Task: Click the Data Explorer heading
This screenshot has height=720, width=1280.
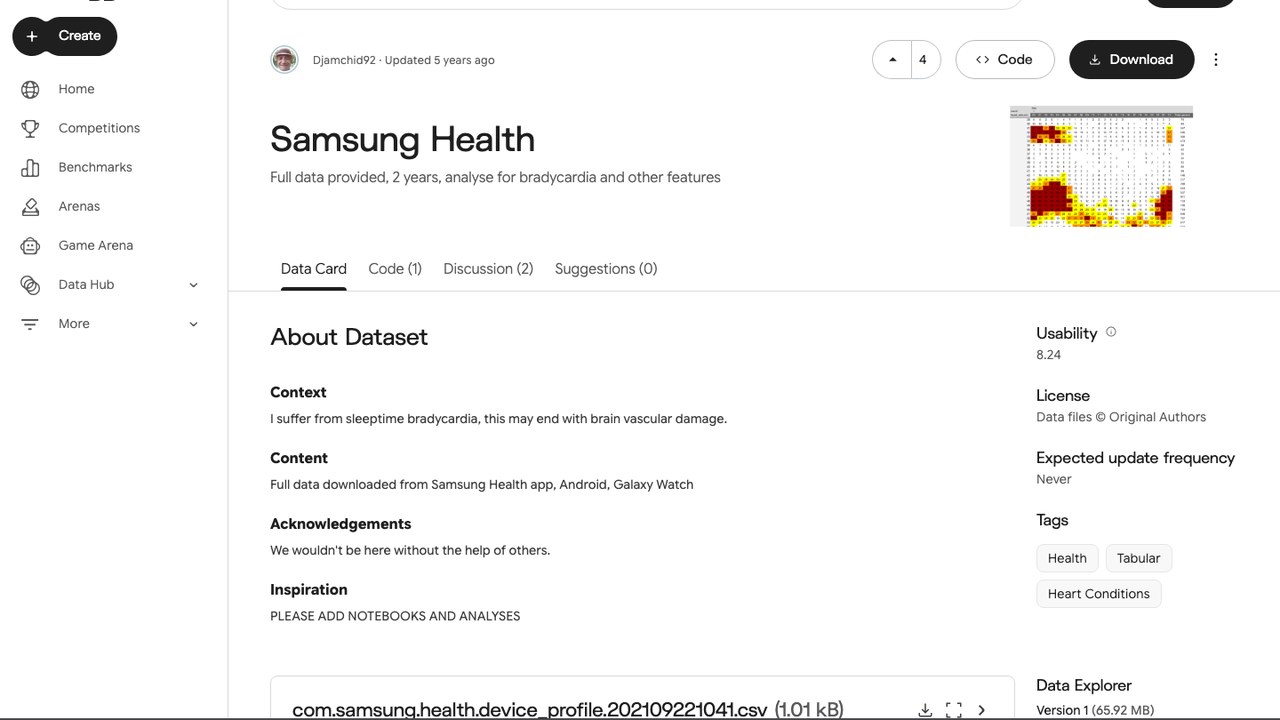Action: [x=1084, y=686]
